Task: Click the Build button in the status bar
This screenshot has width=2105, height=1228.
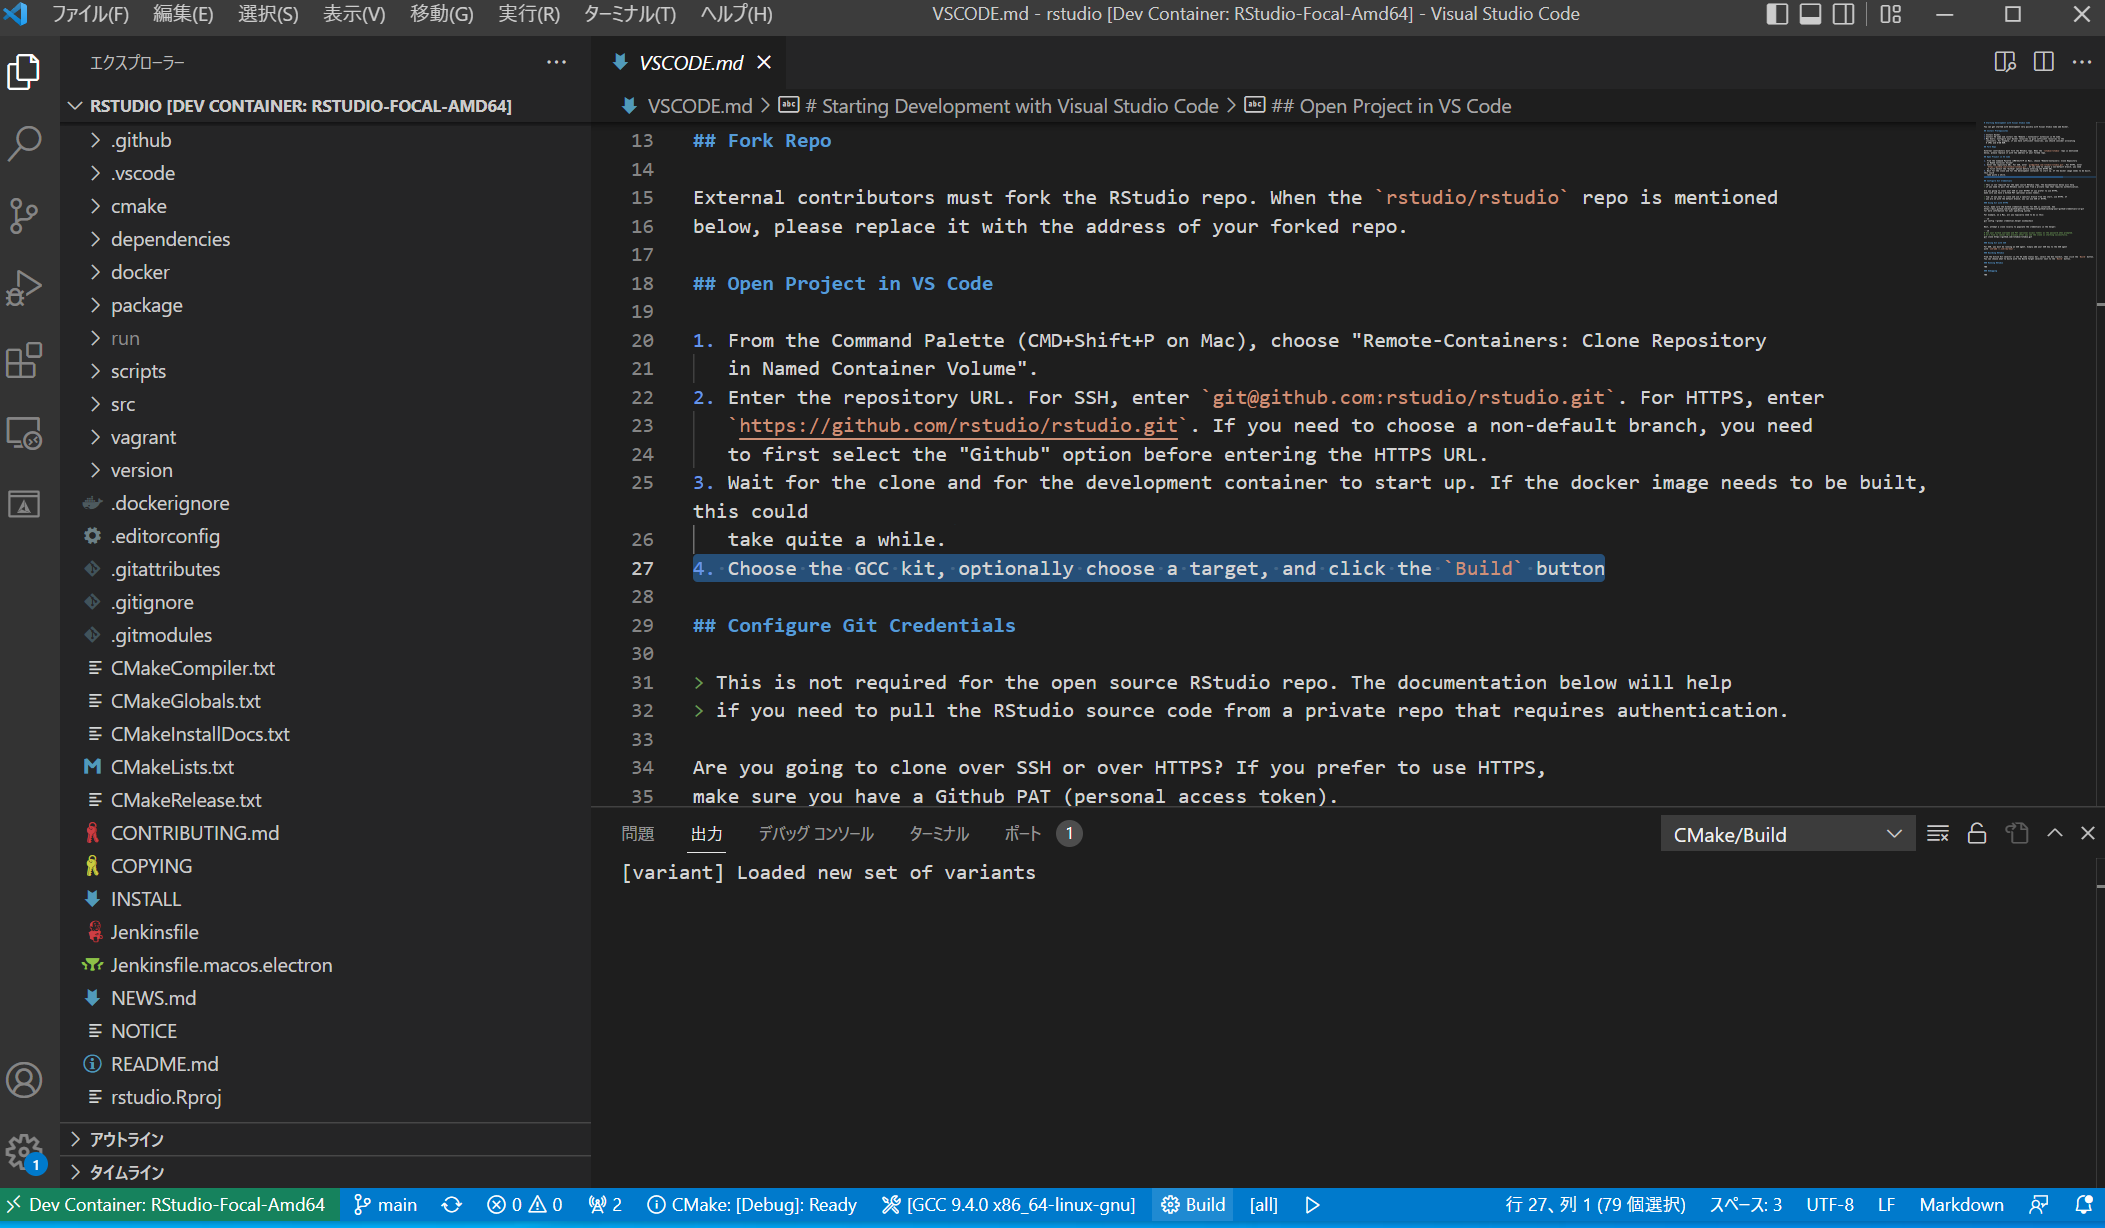Action: click(x=1192, y=1205)
